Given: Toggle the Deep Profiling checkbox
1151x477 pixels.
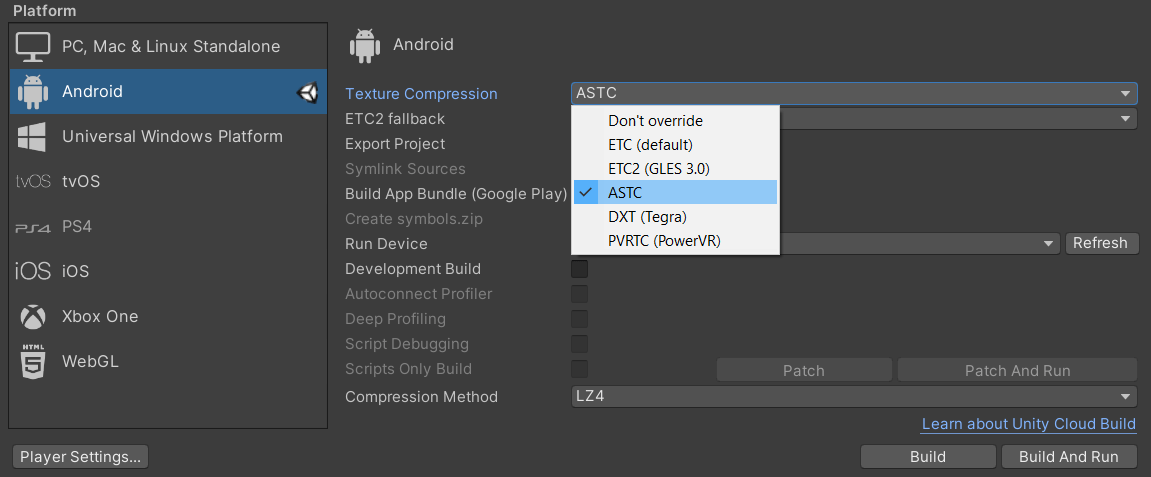Looking at the screenshot, I should tap(580, 319).
